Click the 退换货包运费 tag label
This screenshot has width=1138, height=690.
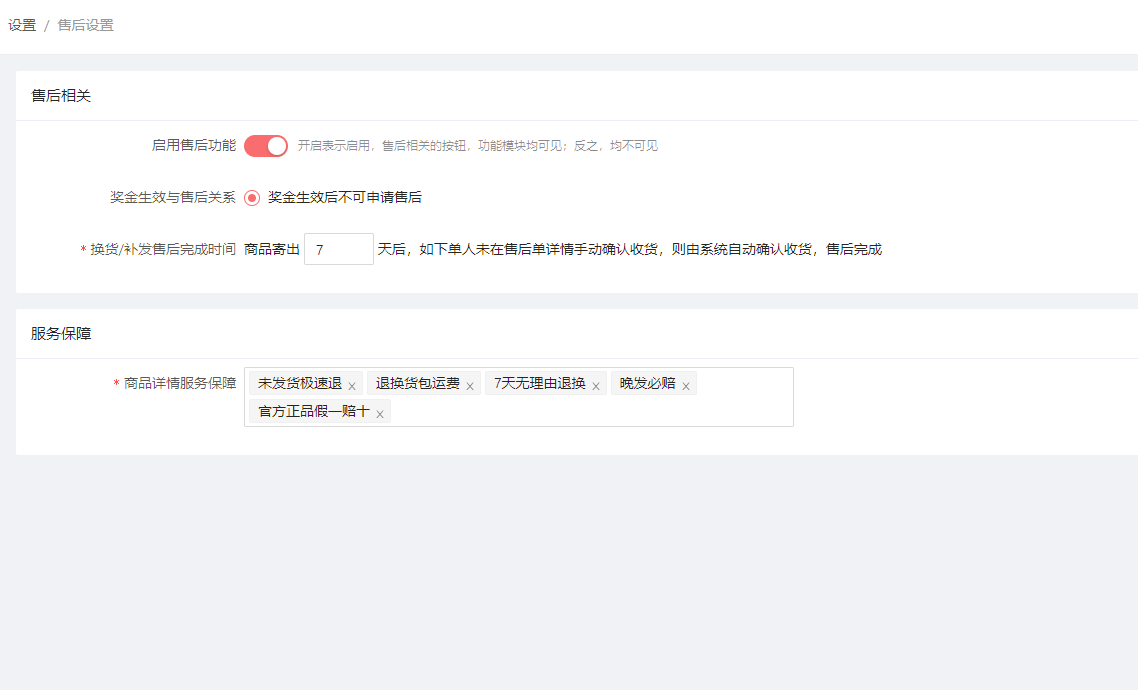pos(418,384)
